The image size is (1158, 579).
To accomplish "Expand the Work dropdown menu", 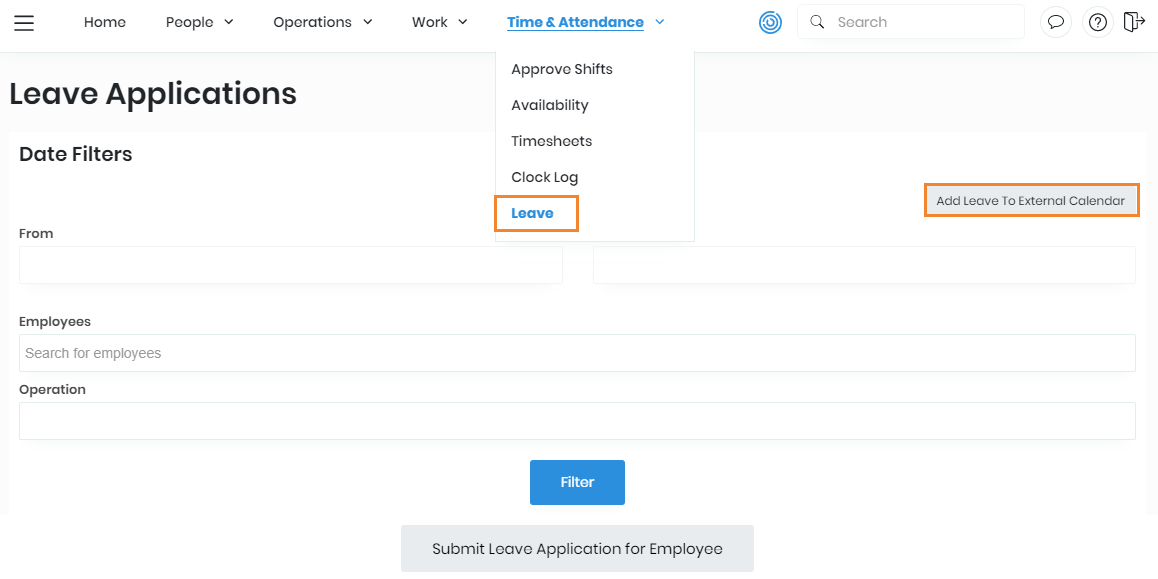I will point(439,22).
